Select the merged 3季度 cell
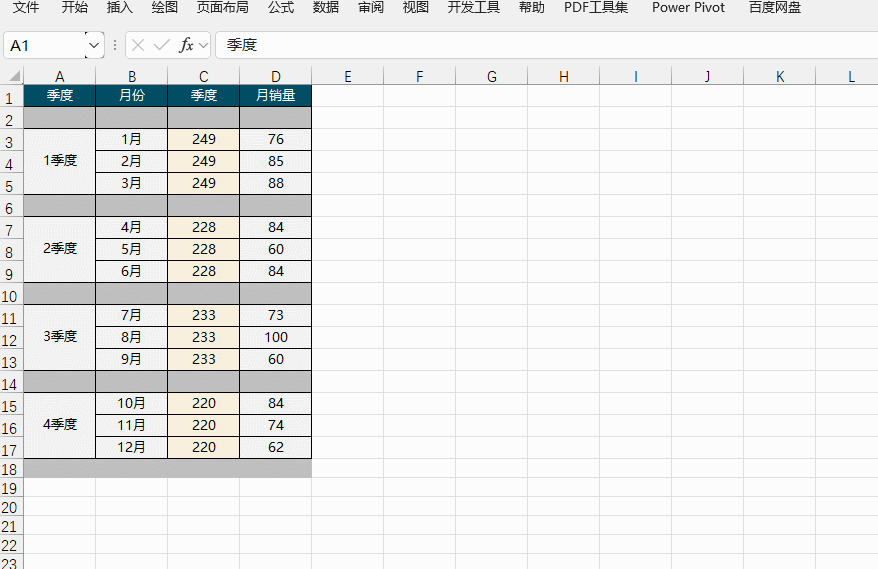The width and height of the screenshot is (878, 569). [59, 337]
